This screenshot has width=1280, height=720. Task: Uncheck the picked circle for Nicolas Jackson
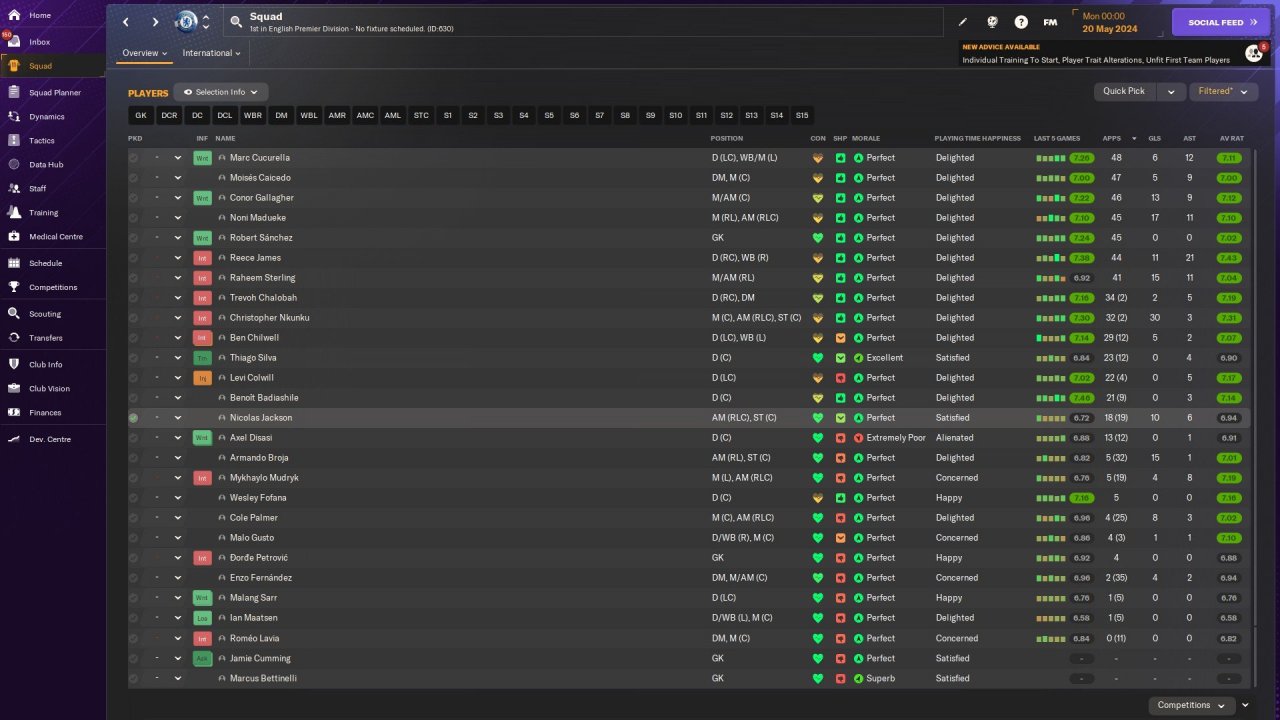coord(134,418)
